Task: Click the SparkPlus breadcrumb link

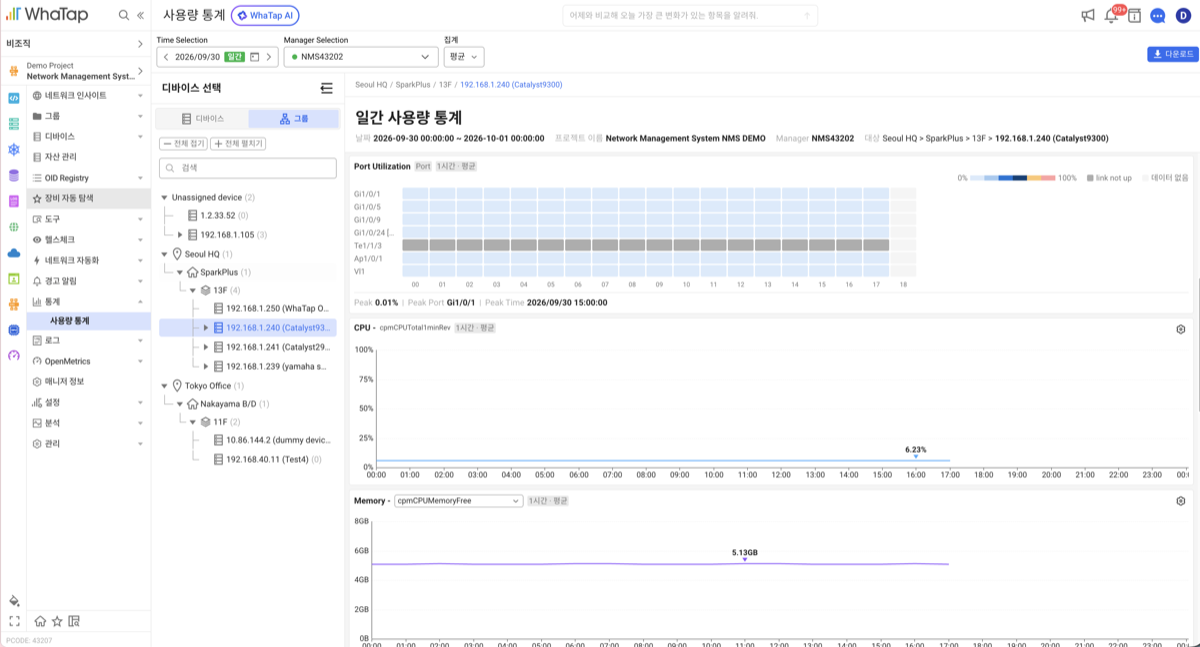Action: point(413,85)
